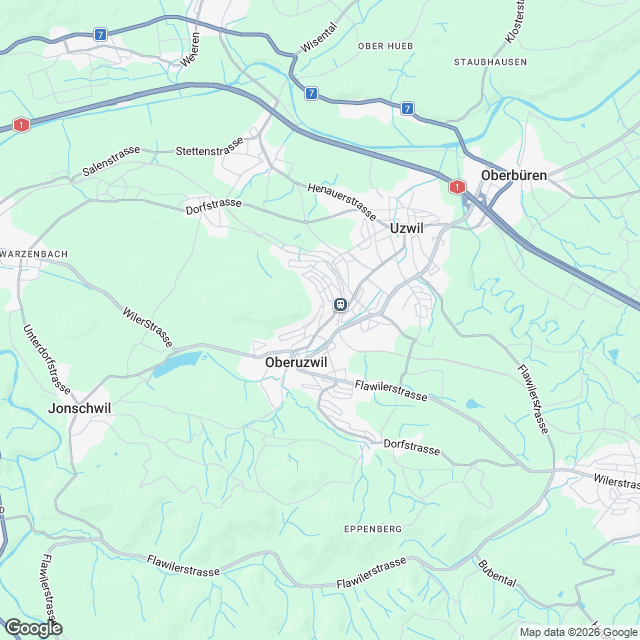Click the blue route 7 shield below Ober Hueb
This screenshot has width=640, height=640.
pyautogui.click(x=407, y=108)
